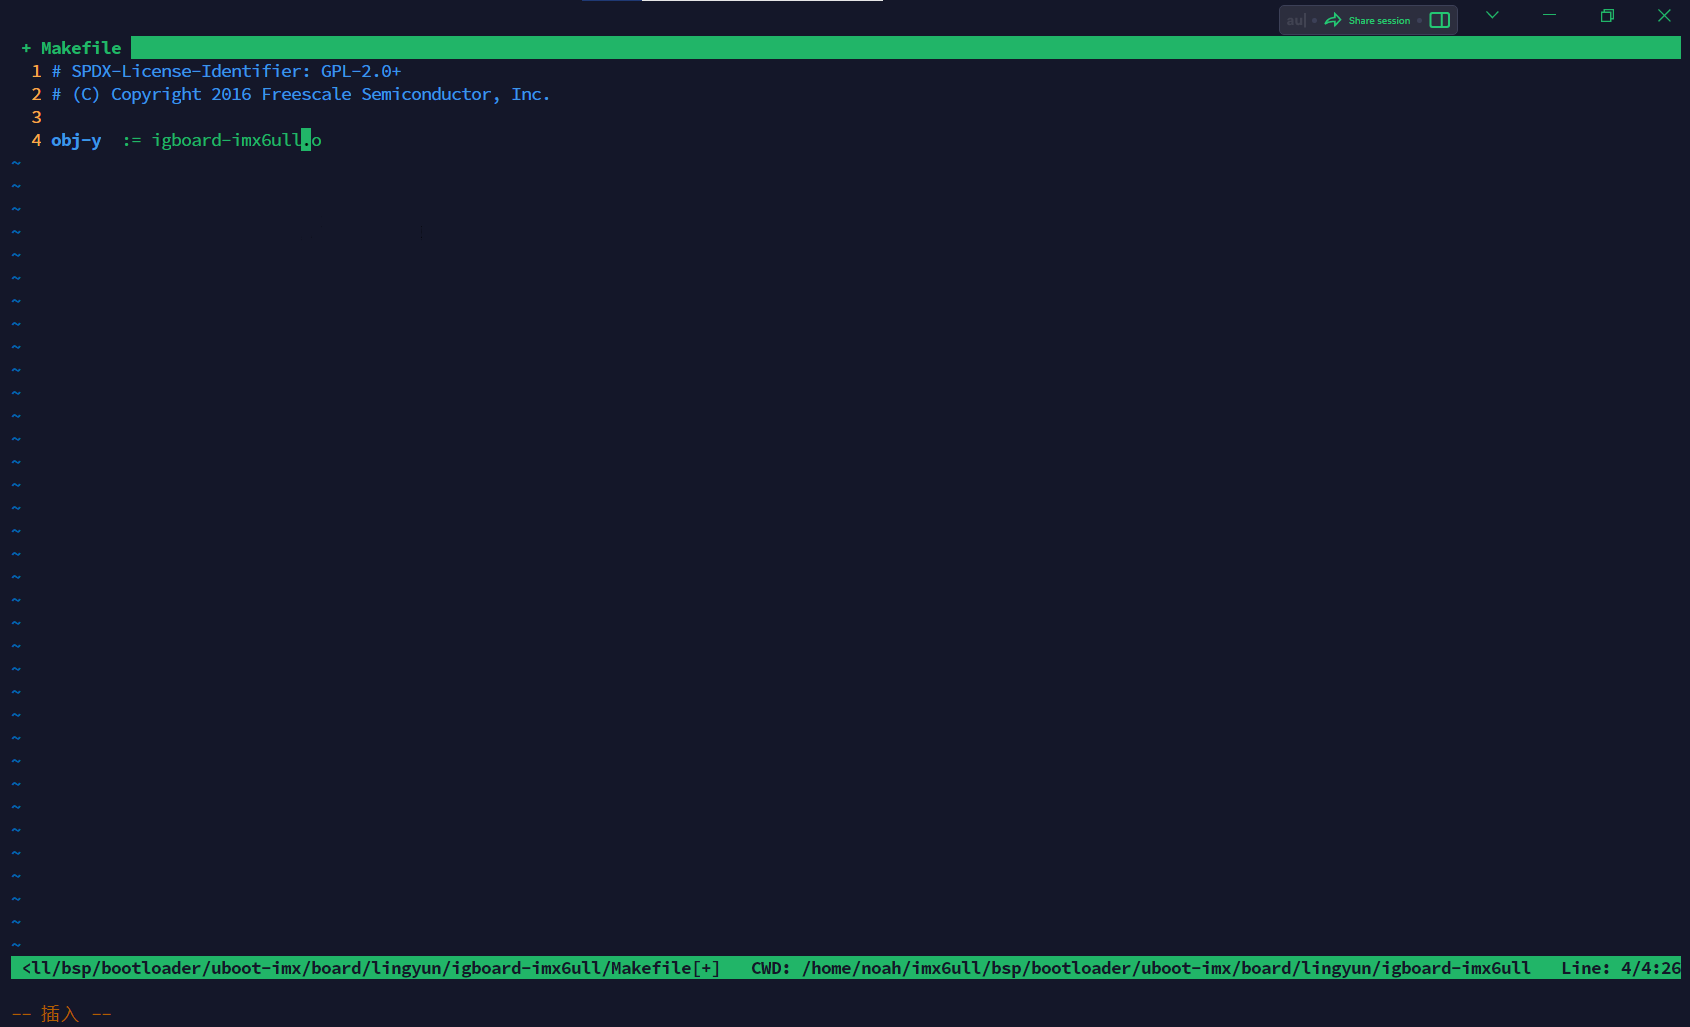1690x1027 pixels.
Task: Click the Share session arrow icon
Action: click(1333, 20)
